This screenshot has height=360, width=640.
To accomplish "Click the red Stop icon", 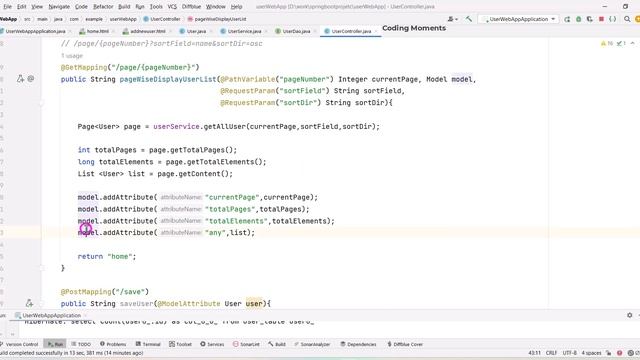I will [601, 19].
